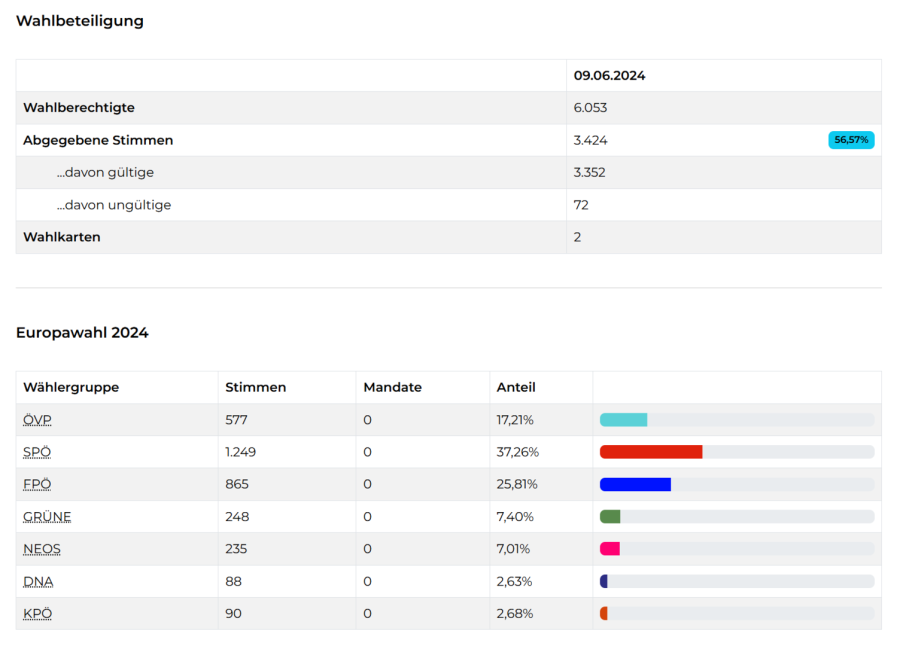Select the blue FPÖ share bar
This screenshot has height=646, width=900.
(x=635, y=484)
